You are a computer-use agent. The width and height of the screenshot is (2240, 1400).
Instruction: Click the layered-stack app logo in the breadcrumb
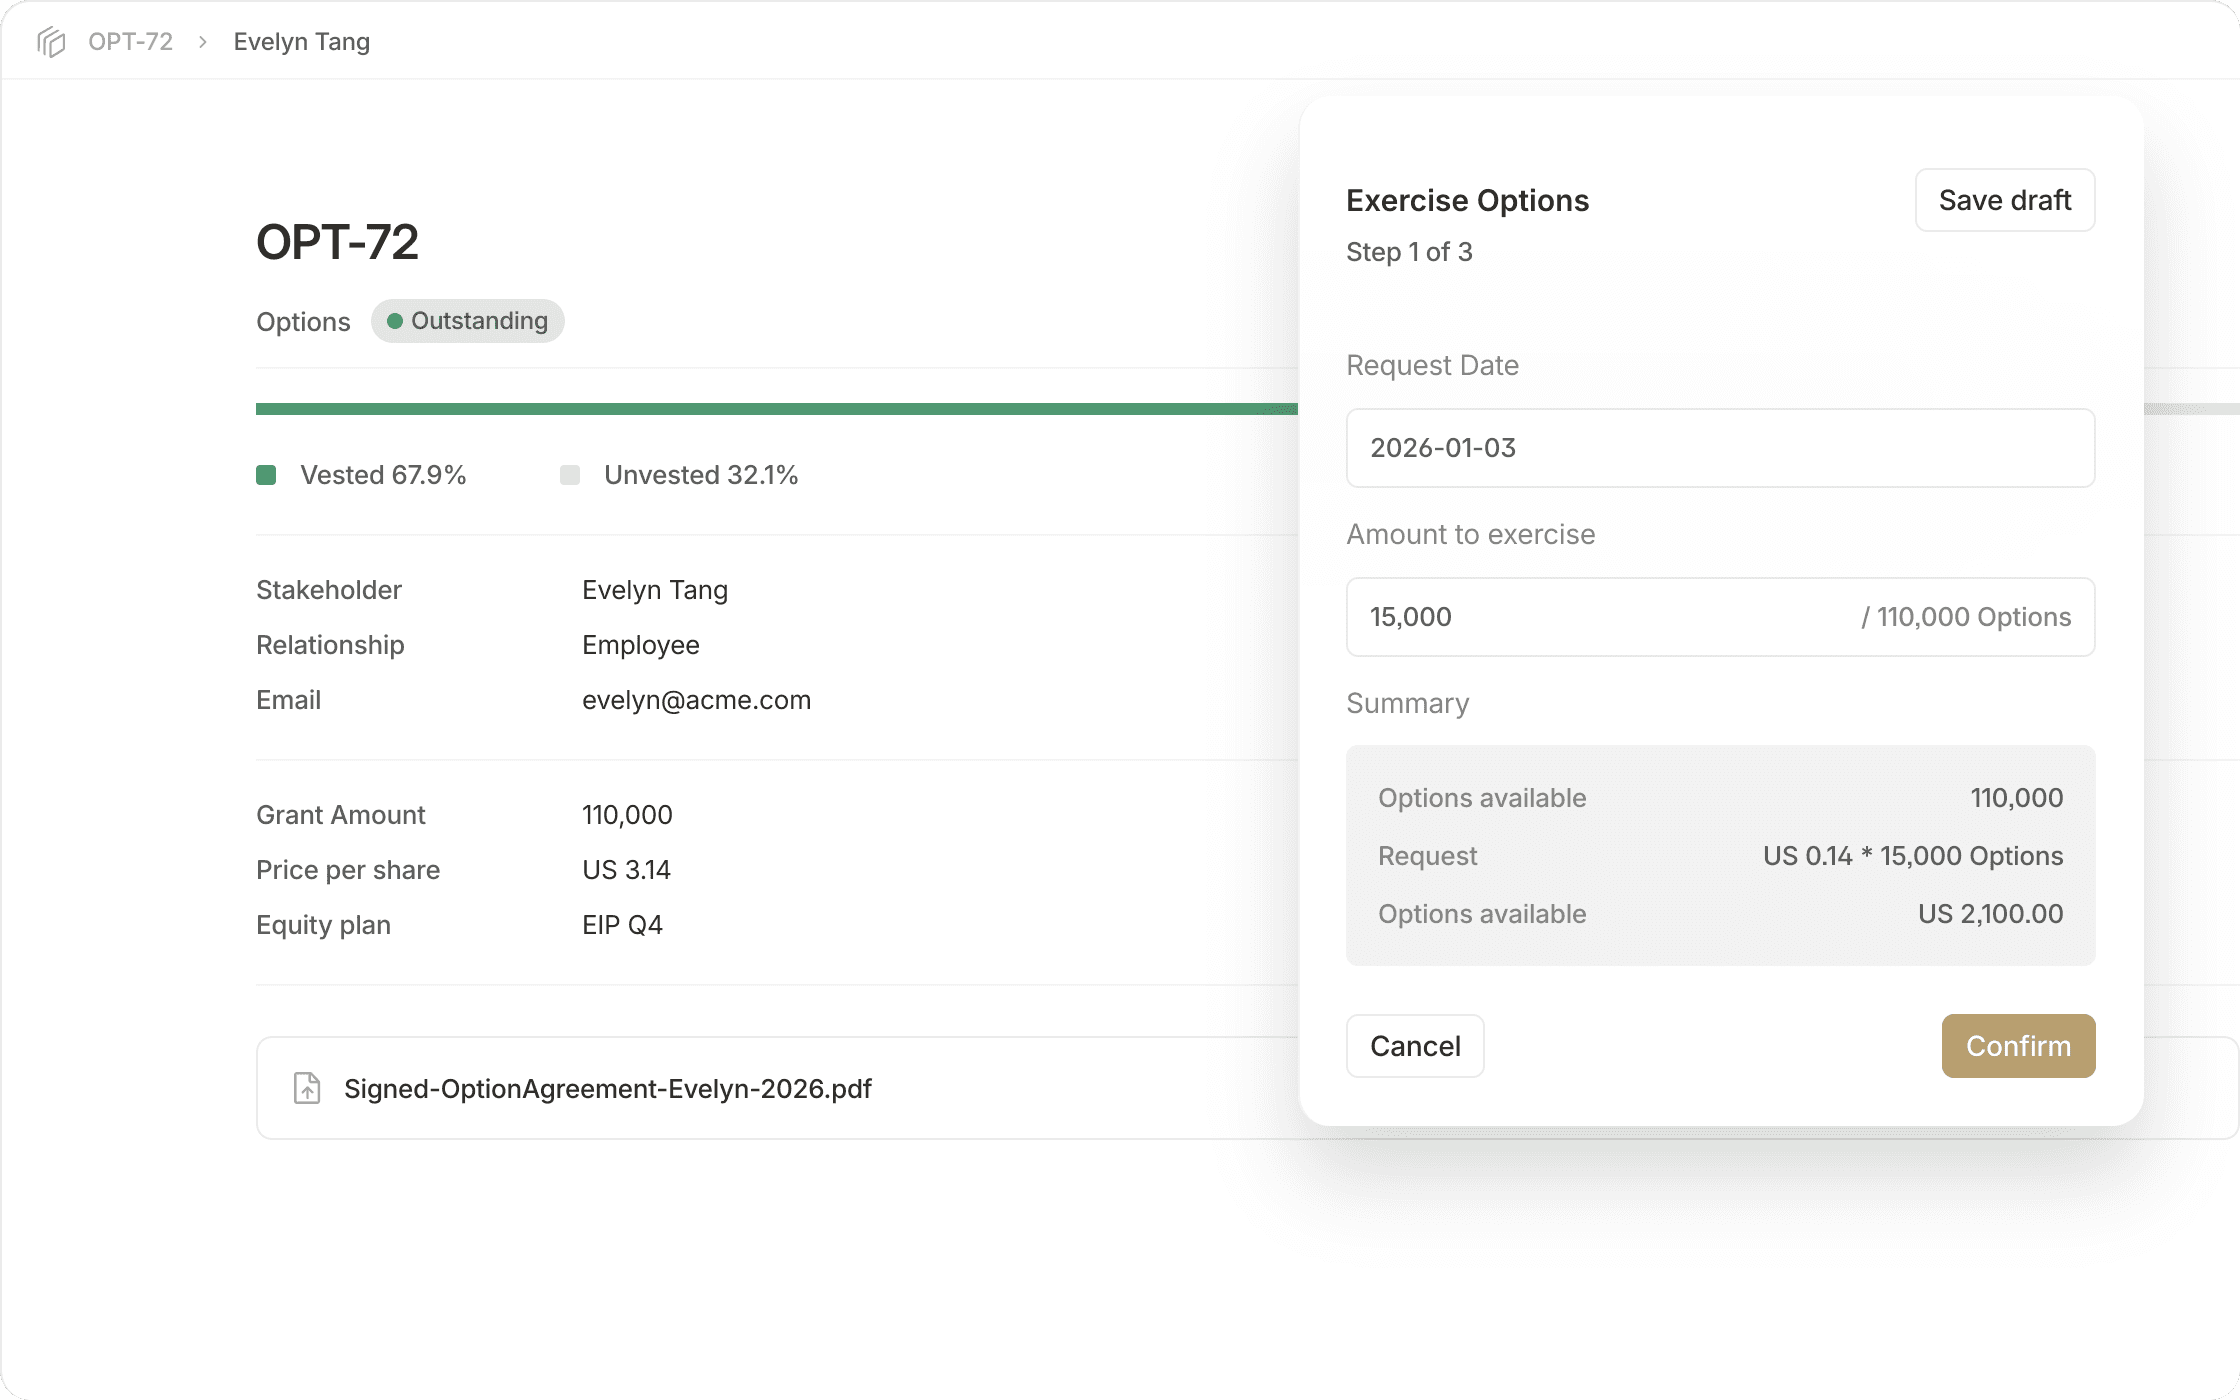tap(51, 41)
